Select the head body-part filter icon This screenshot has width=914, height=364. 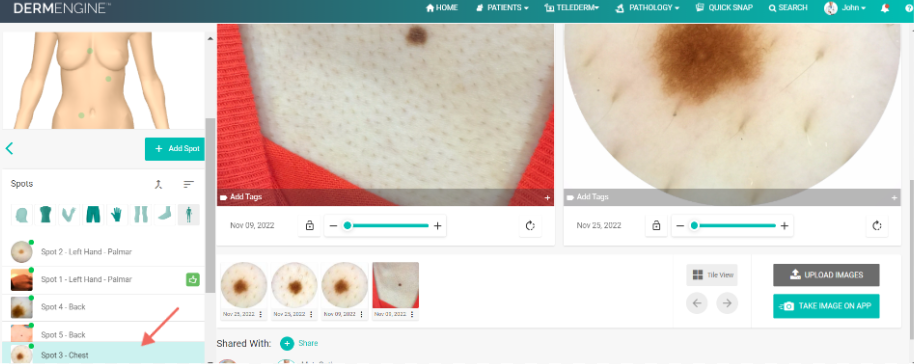pyautogui.click(x=21, y=215)
